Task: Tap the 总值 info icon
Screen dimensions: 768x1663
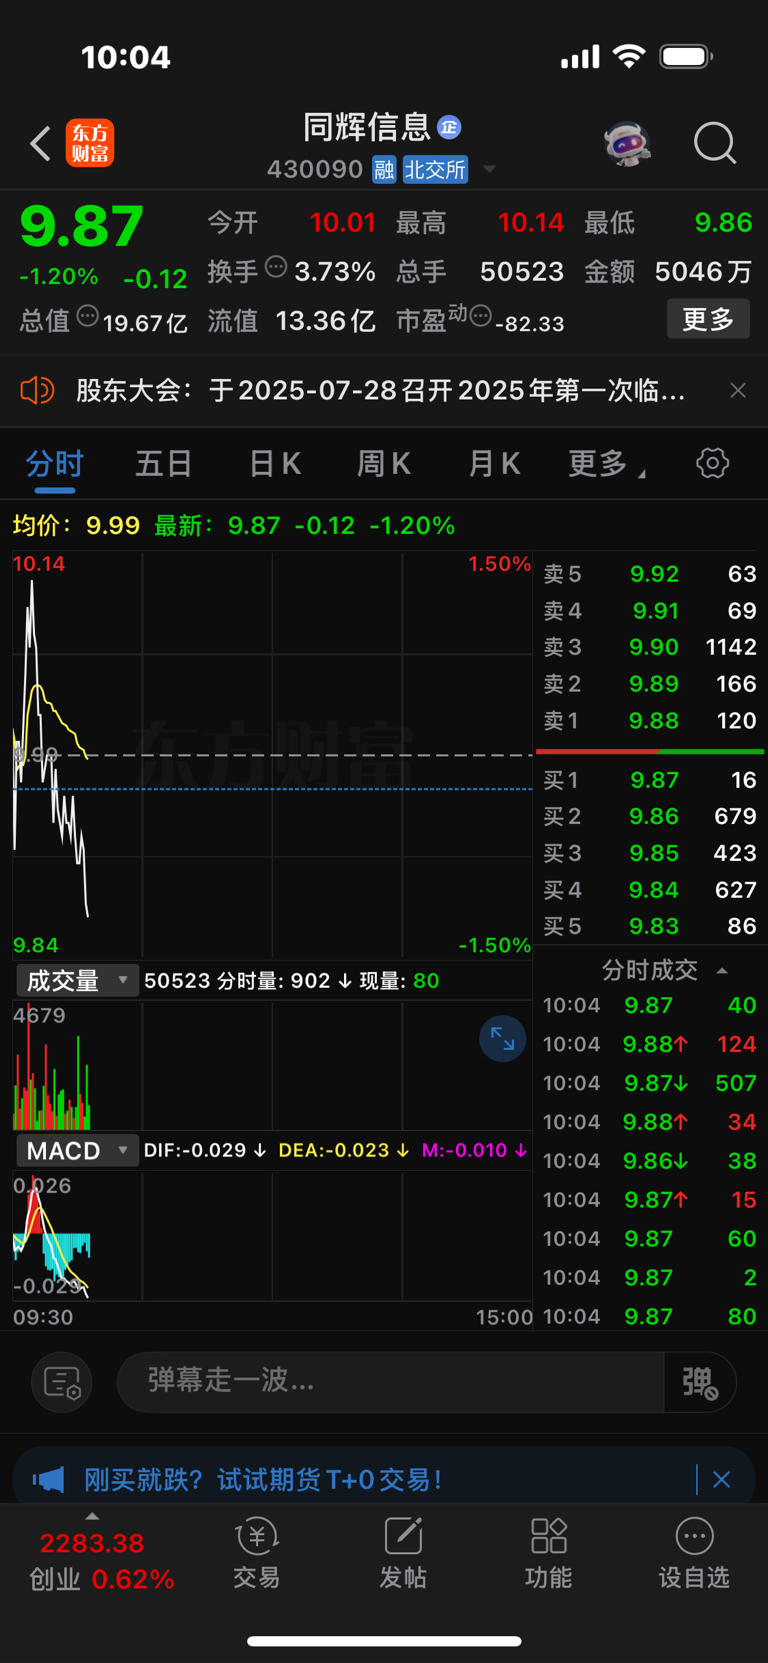Action: pos(88,317)
